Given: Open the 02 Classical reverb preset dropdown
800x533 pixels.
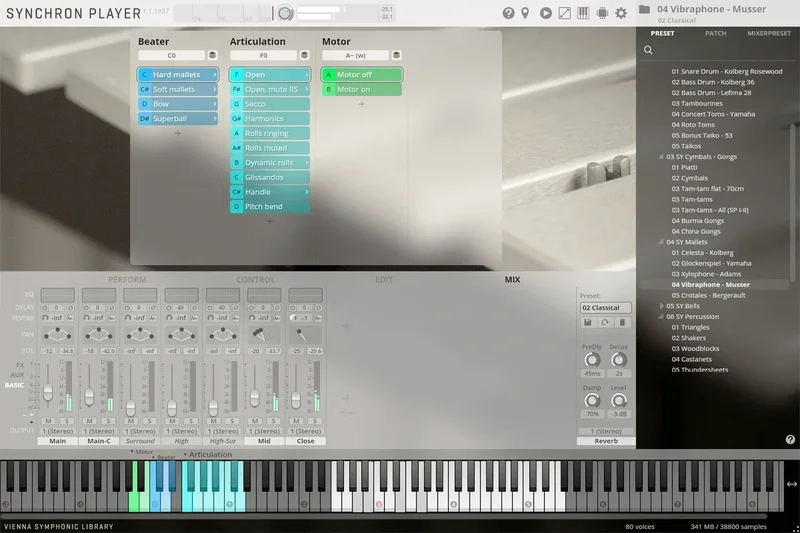Looking at the screenshot, I should pyautogui.click(x=606, y=308).
